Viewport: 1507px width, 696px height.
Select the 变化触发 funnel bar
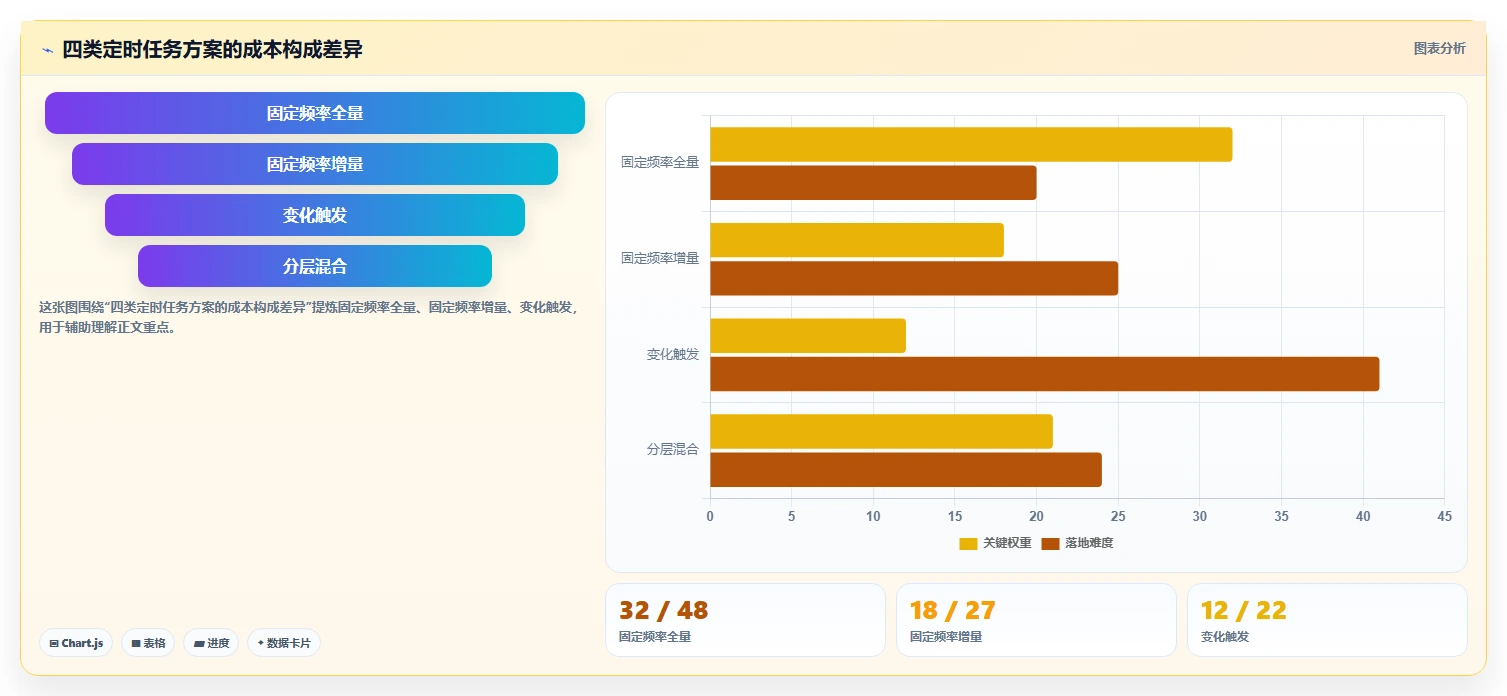(x=315, y=215)
